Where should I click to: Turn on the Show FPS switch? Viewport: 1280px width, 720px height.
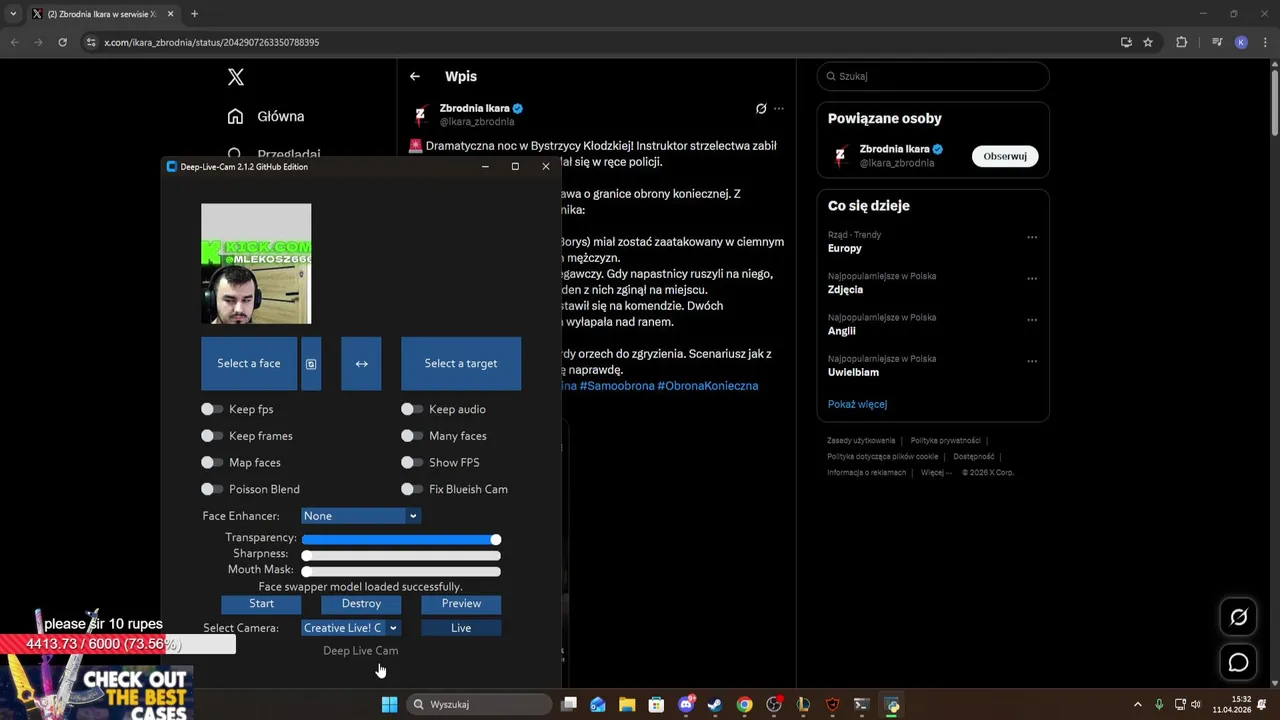coord(411,463)
